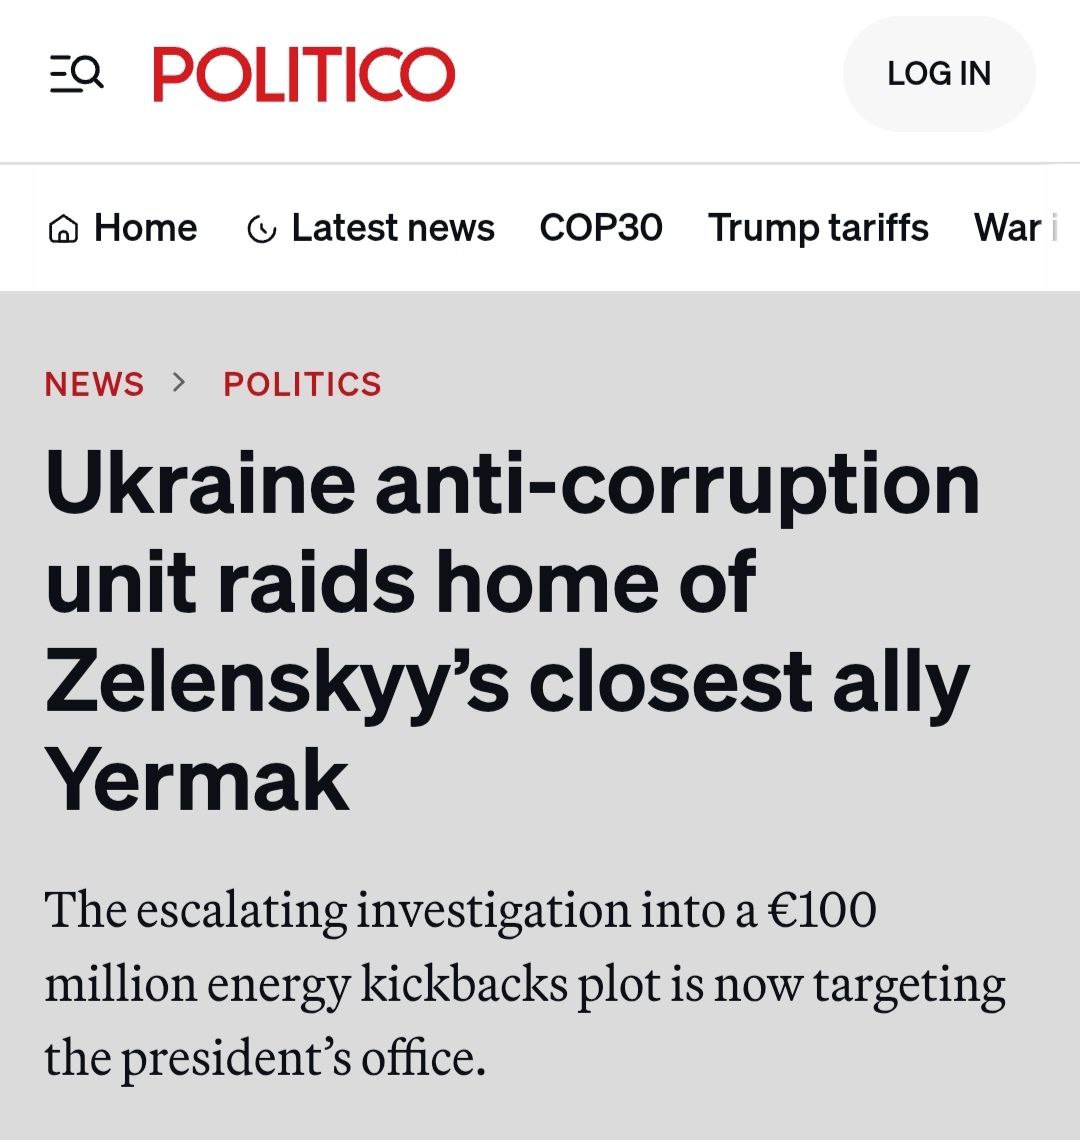This screenshot has height=1140, width=1080.
Task: Open the Latest news text link
Action: [x=393, y=228]
